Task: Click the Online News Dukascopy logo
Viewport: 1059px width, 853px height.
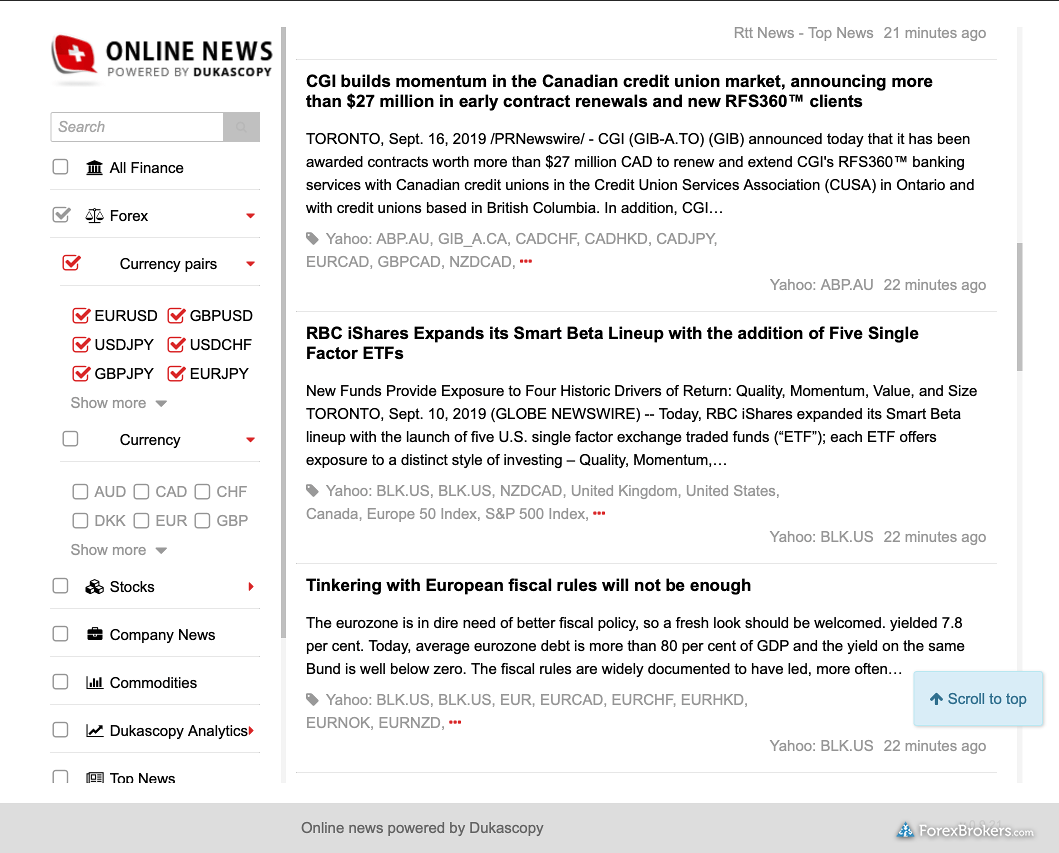Action: coord(161,59)
